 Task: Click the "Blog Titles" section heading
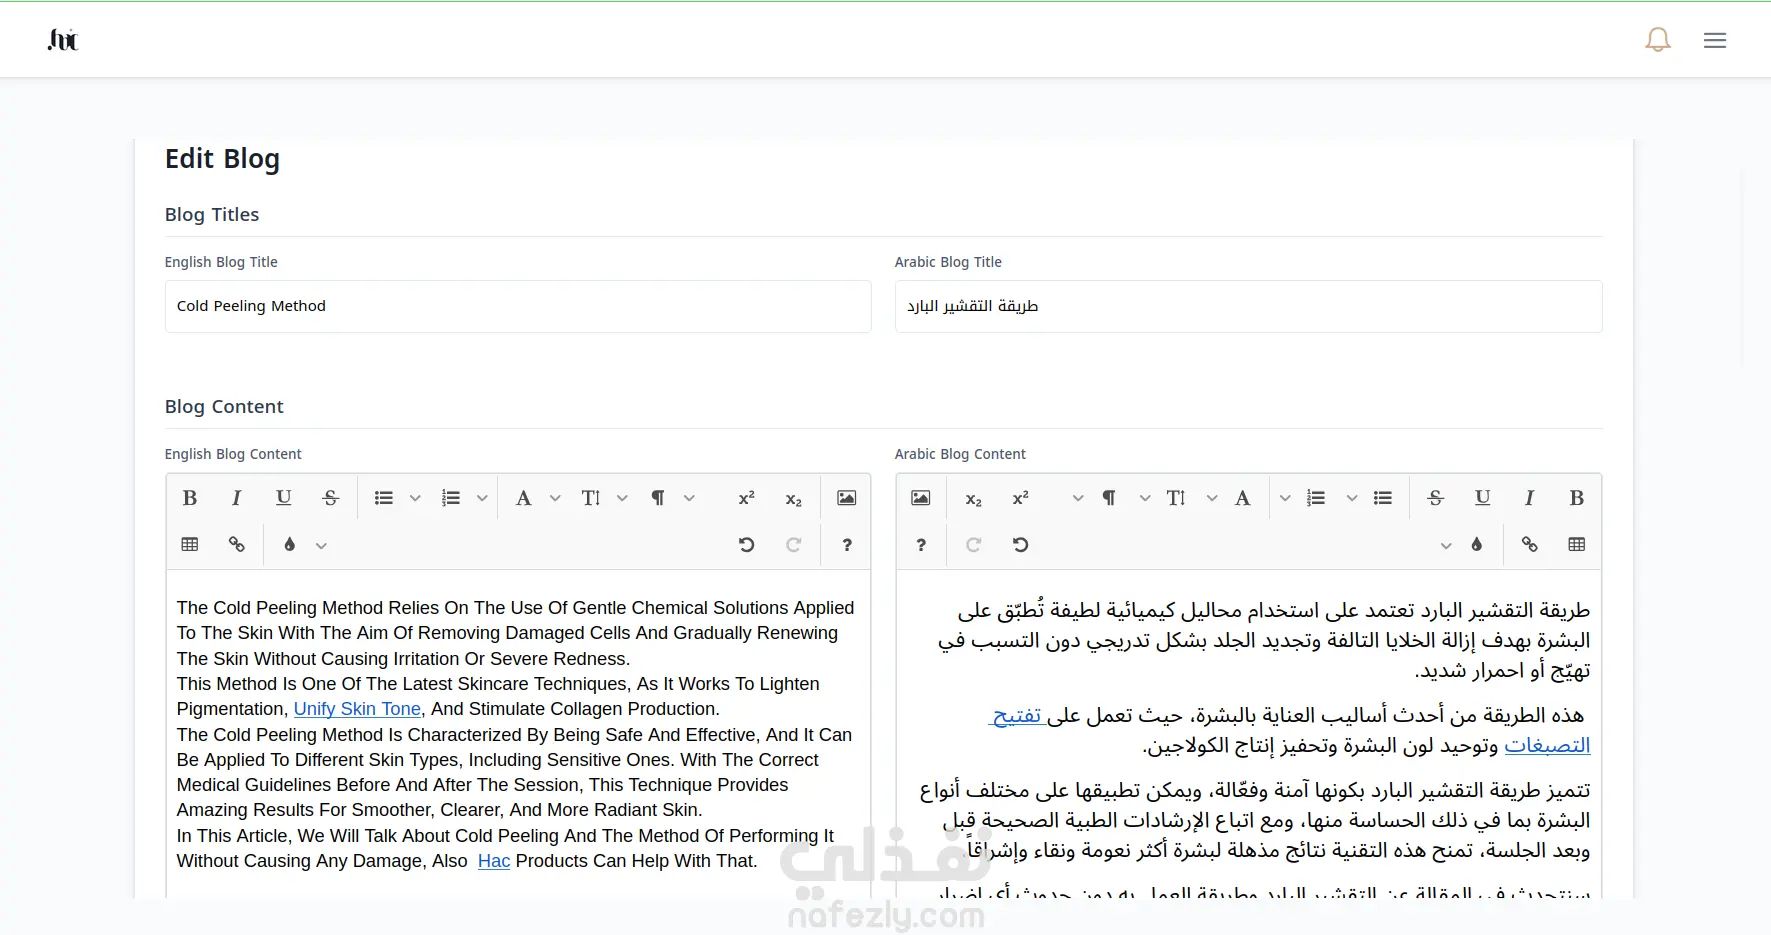212,215
